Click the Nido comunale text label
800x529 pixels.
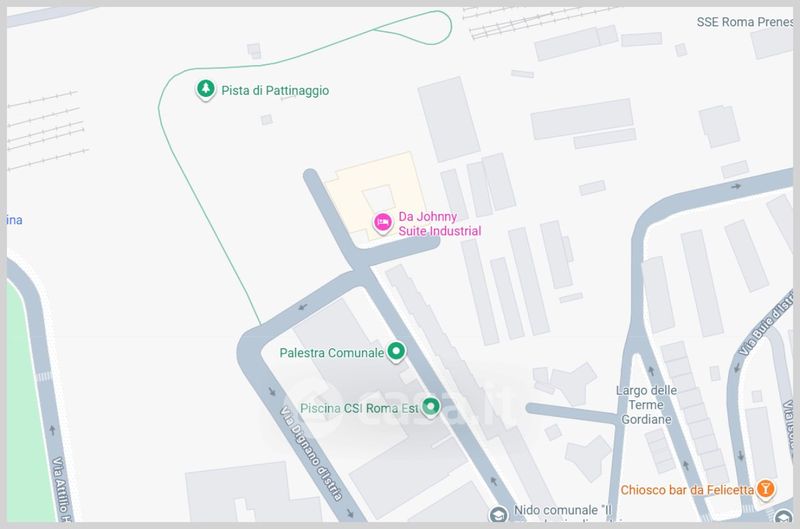pyautogui.click(x=562, y=510)
